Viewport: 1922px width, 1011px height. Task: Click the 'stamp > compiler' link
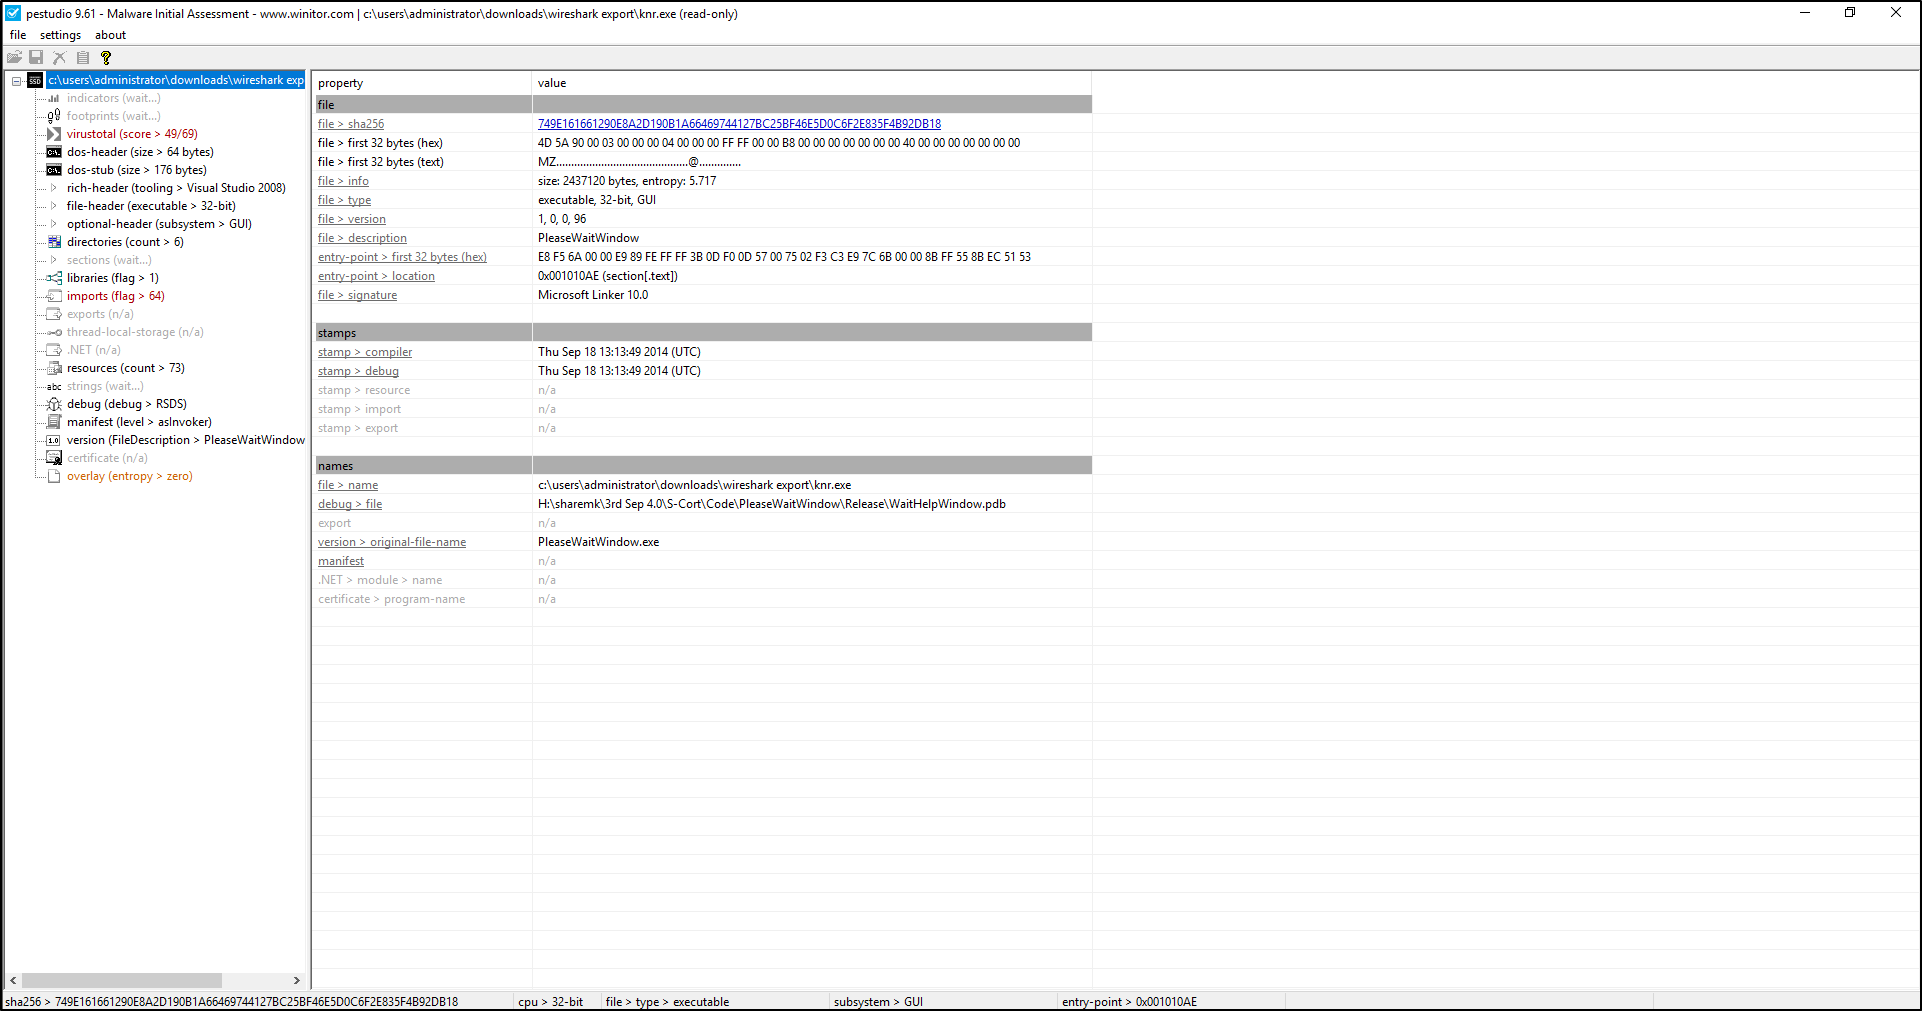click(x=365, y=352)
